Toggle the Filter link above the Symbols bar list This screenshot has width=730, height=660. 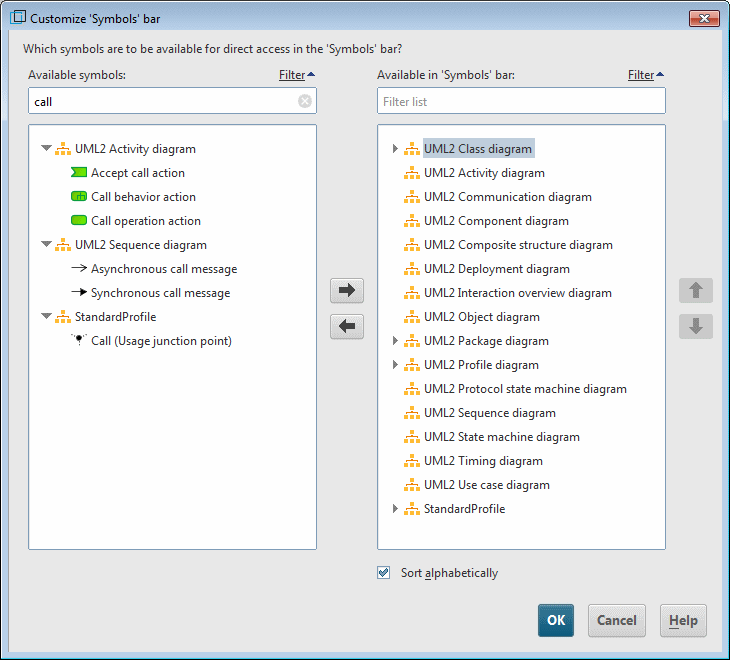coord(646,74)
